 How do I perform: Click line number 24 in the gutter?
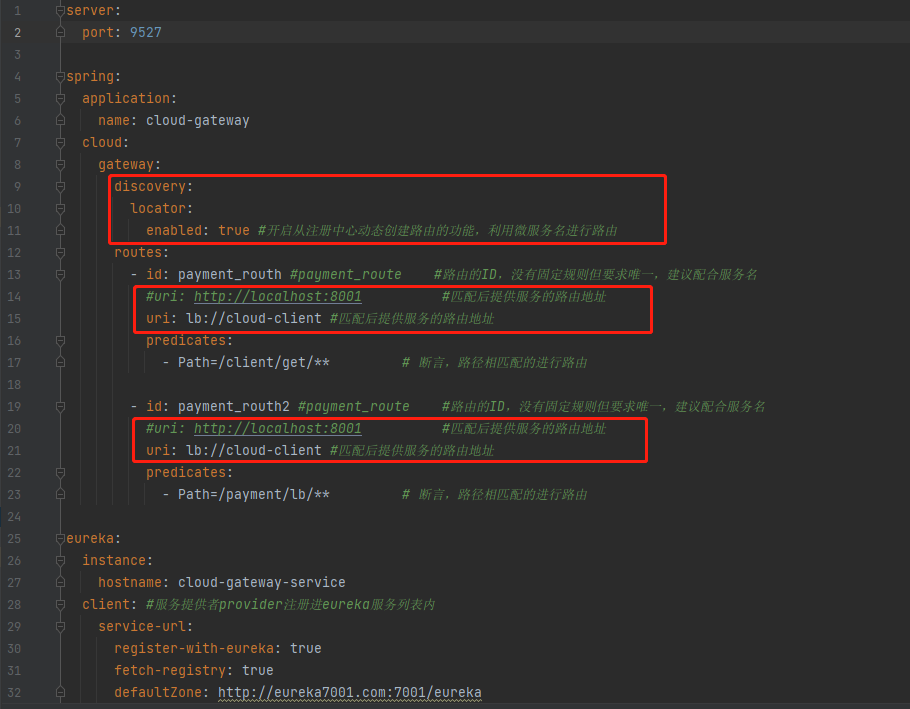[x=14, y=517]
